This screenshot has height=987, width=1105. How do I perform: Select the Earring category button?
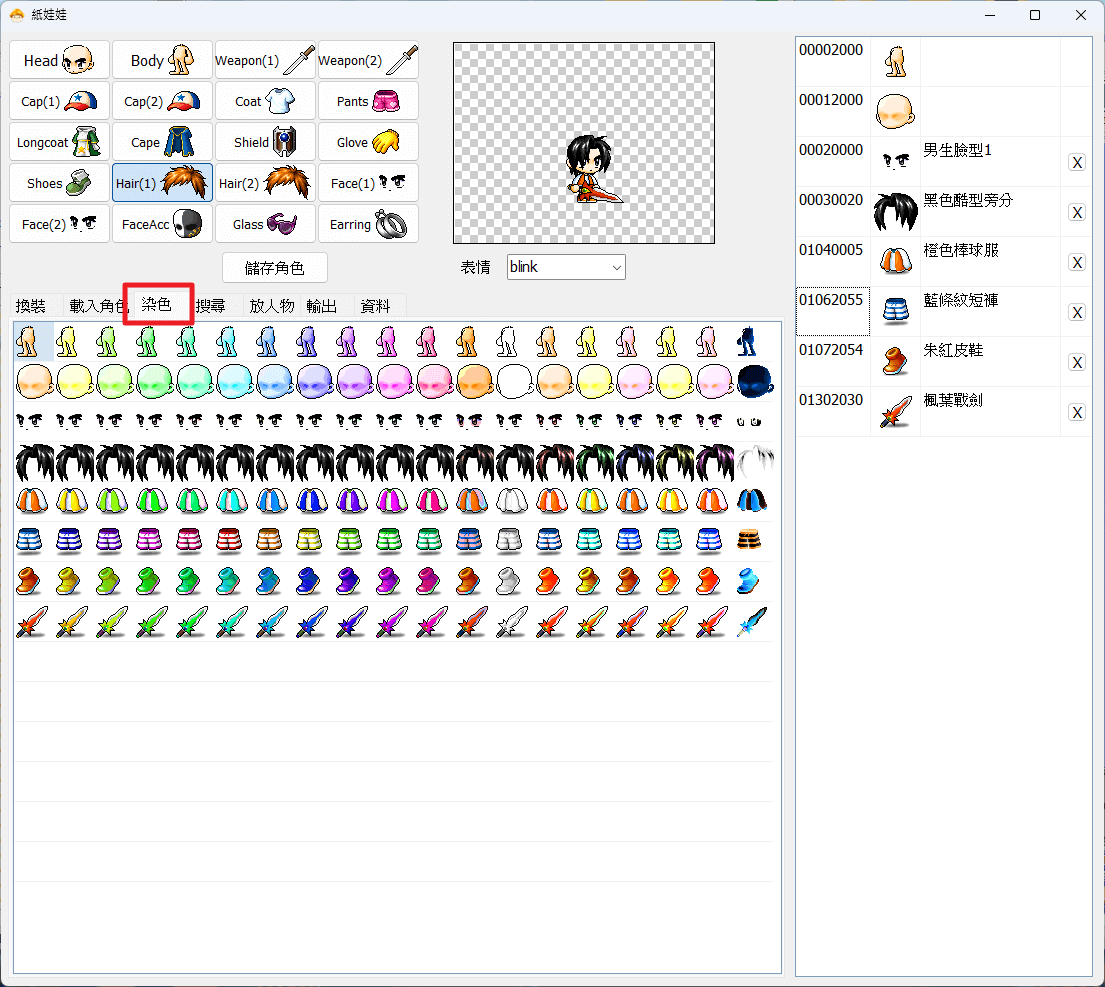[x=368, y=224]
